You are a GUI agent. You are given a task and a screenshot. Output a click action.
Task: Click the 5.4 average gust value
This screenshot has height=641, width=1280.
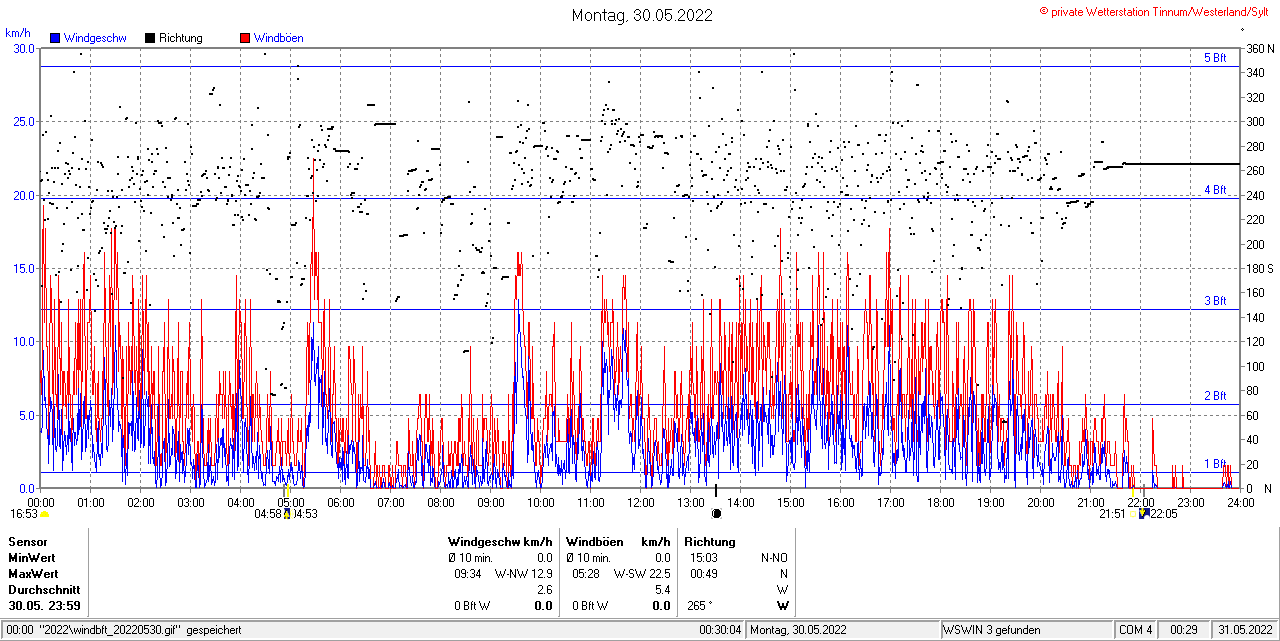click(662, 590)
